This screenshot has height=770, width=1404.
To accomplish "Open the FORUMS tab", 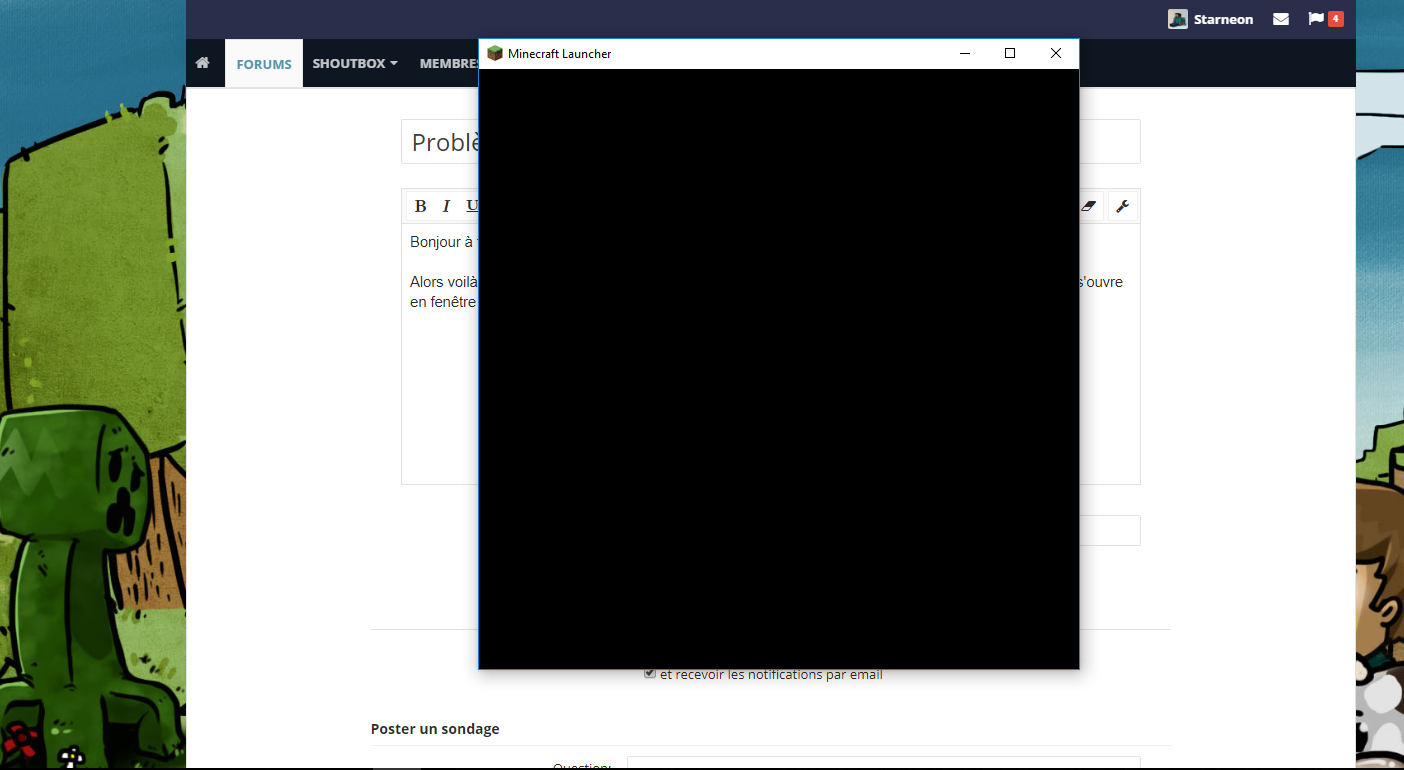I will coord(264,64).
